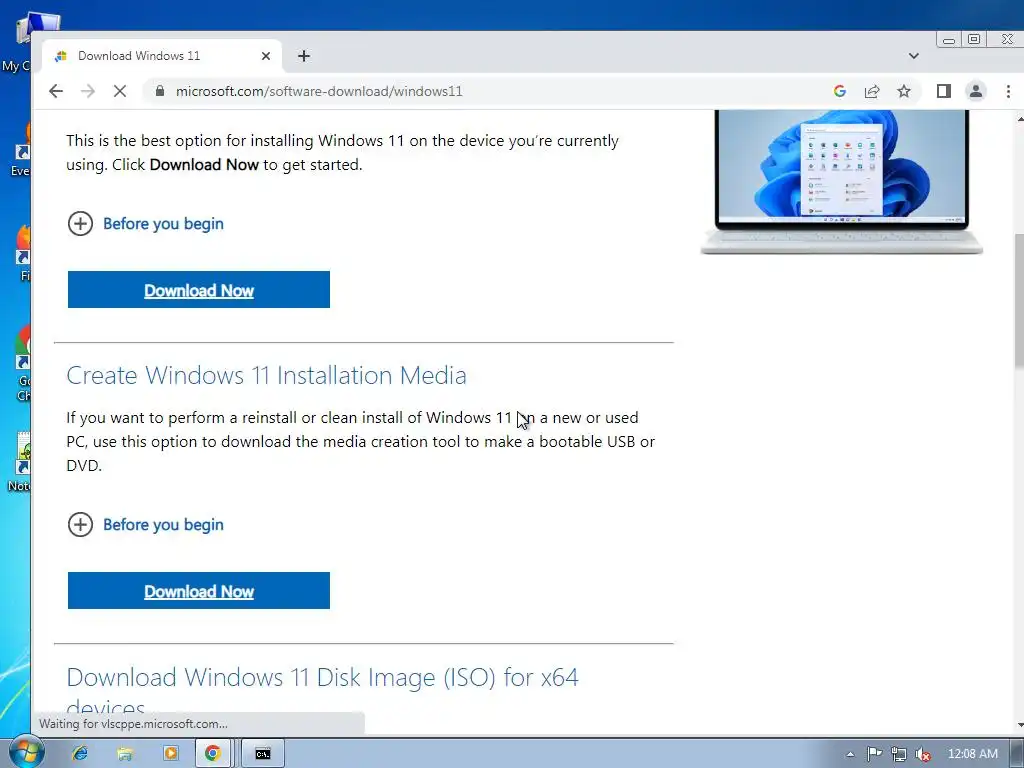
Task: Open the Chrome profile avatar
Action: click(976, 91)
